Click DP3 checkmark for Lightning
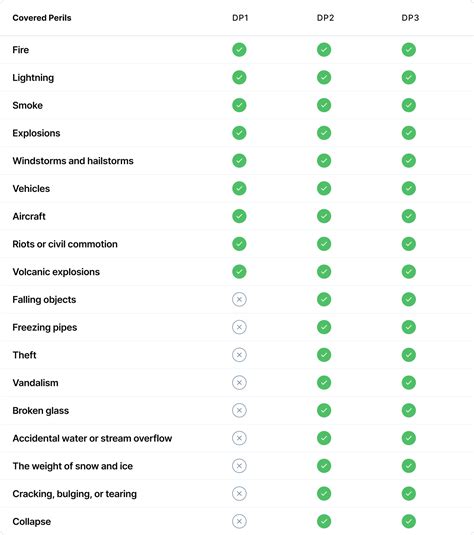 point(408,77)
